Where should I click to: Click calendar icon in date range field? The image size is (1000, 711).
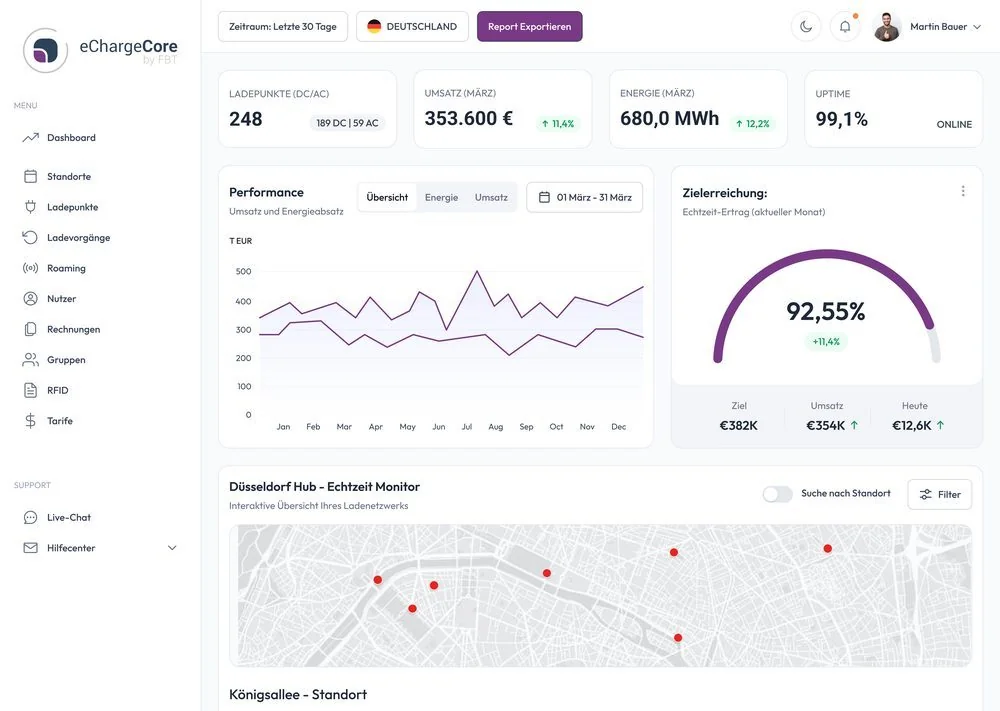click(x=544, y=198)
